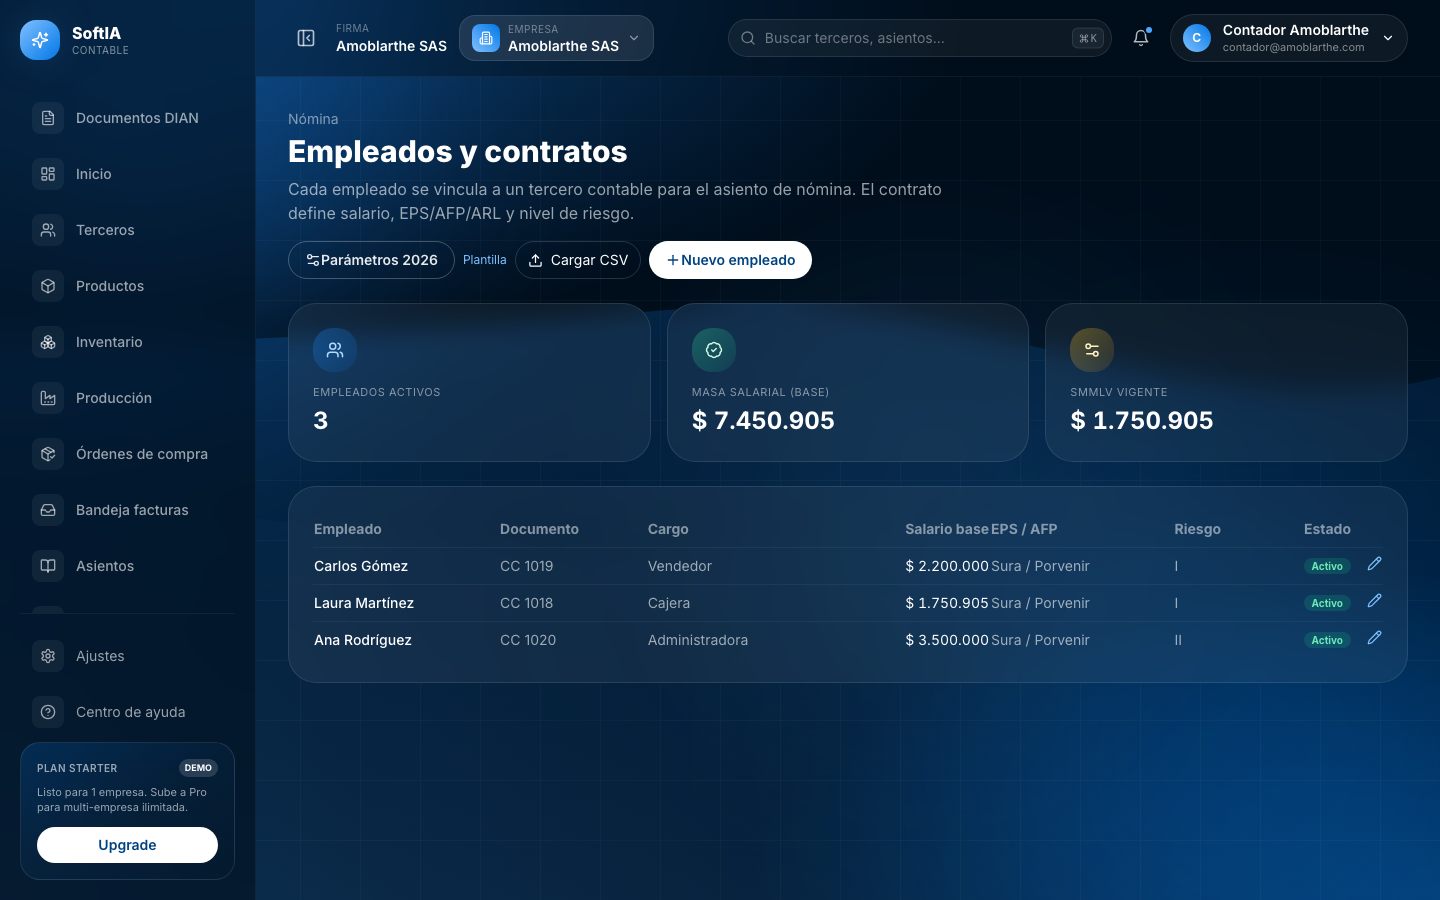Open the Empresa Amoblarthe SAS dropdown
The image size is (1440, 900).
tap(556, 38)
